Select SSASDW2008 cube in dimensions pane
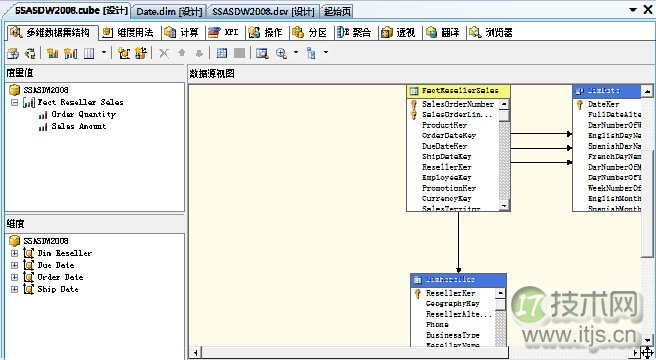The width and height of the screenshot is (656, 360). tap(46, 241)
